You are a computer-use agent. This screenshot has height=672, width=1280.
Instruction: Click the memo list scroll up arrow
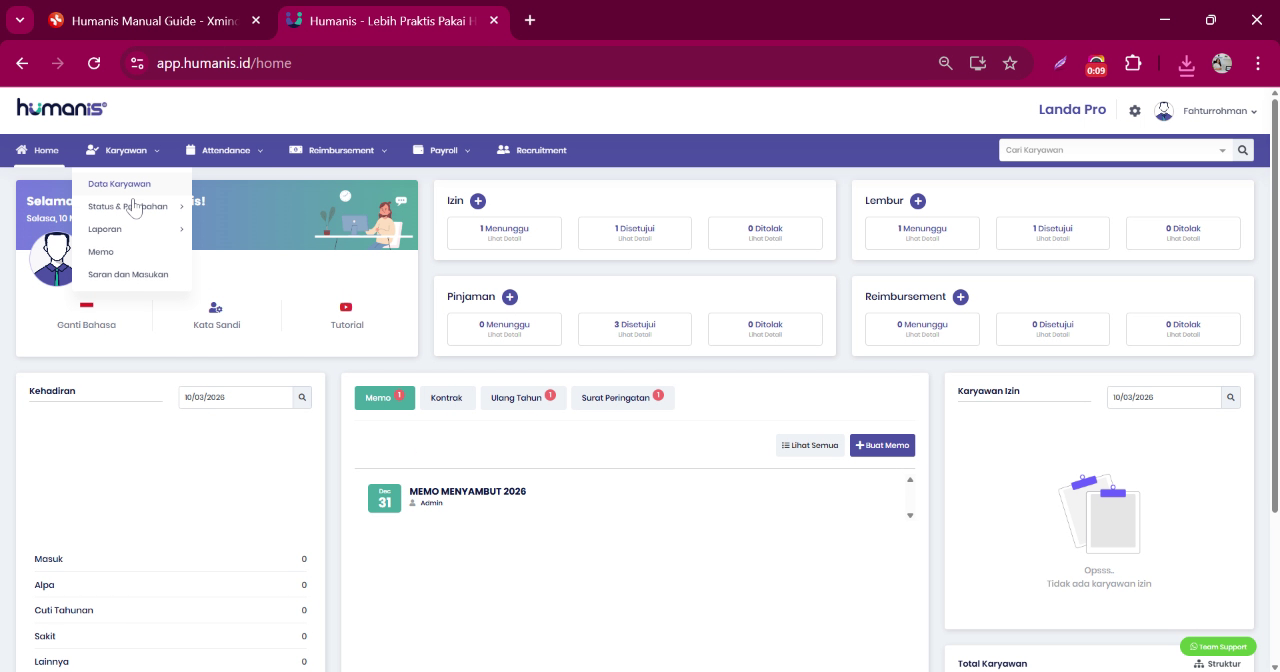[x=910, y=480]
